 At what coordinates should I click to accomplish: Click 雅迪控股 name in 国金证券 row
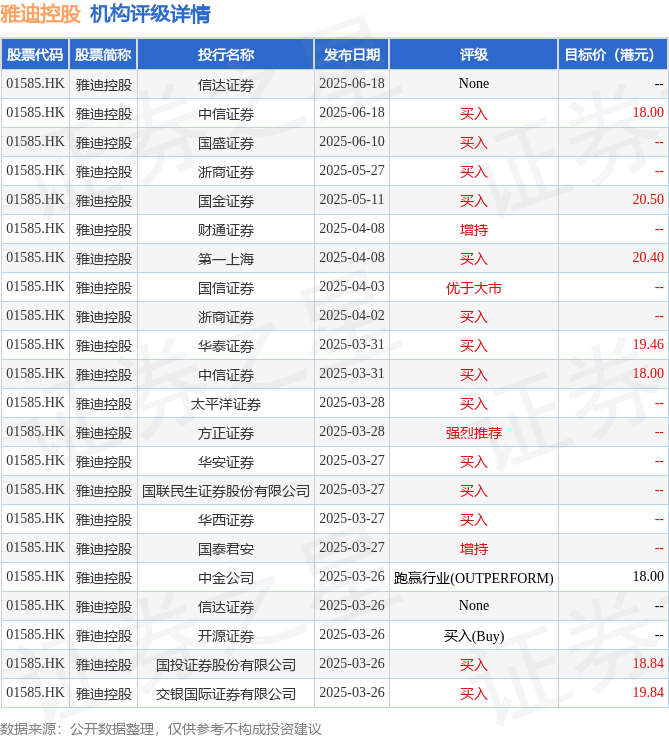click(104, 201)
